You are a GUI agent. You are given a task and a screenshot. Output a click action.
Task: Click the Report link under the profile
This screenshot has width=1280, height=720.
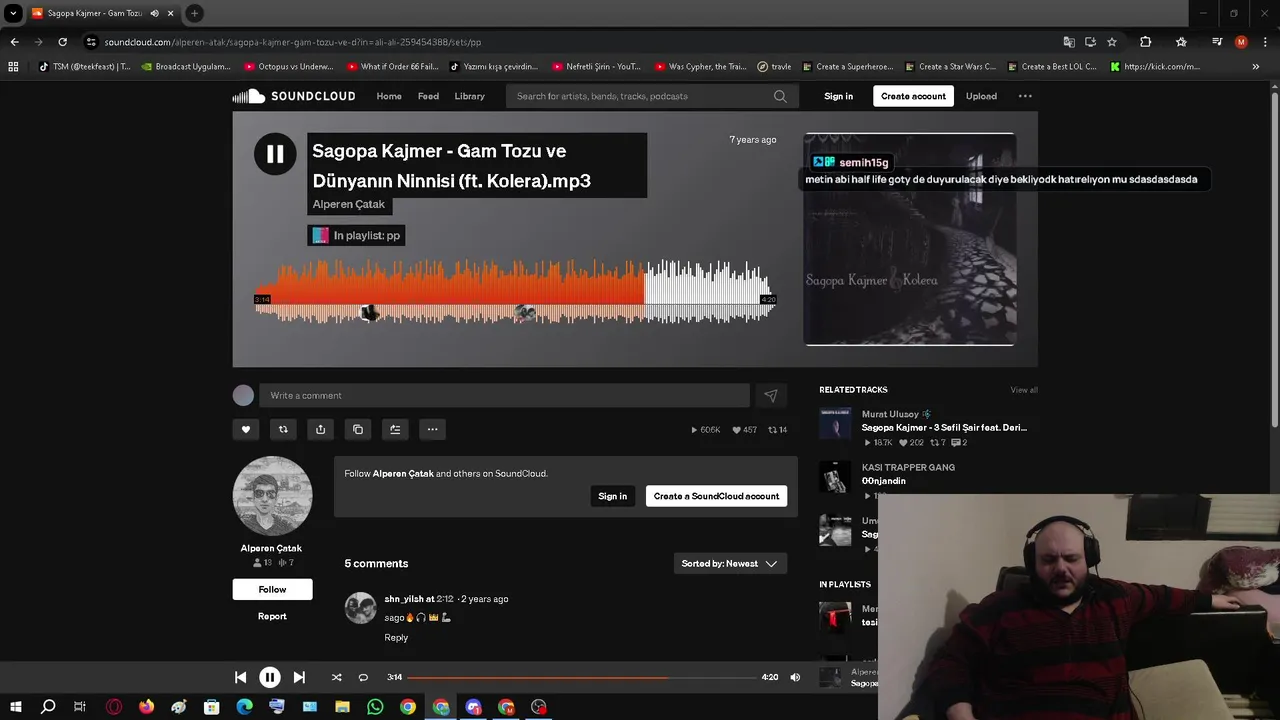pyautogui.click(x=272, y=616)
